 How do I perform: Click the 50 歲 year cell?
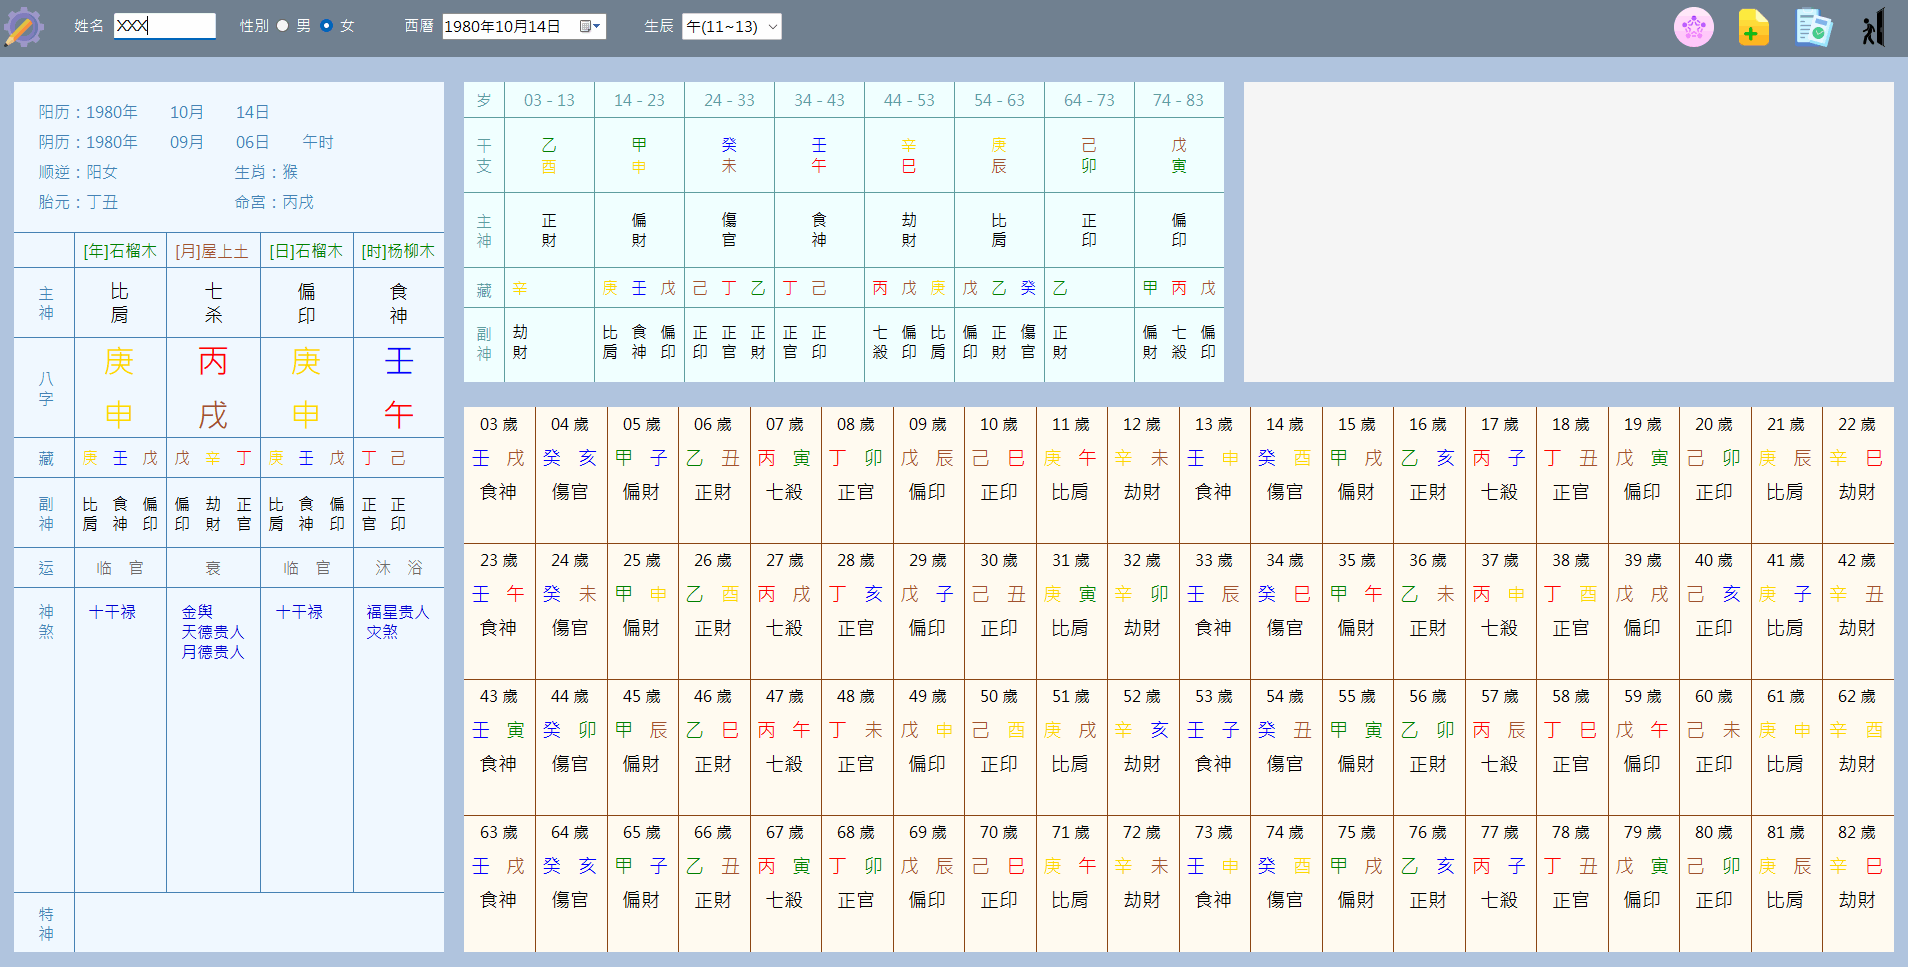click(x=998, y=731)
